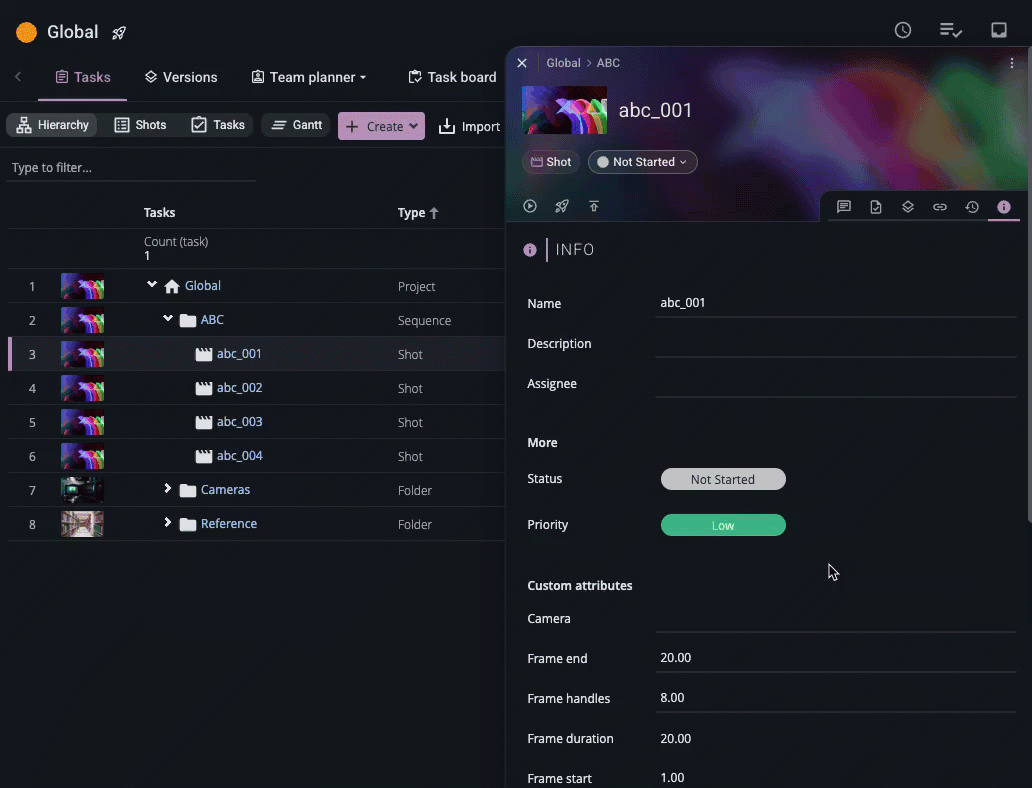Open the Task board tab
The height and width of the screenshot is (788, 1032).
coord(452,77)
